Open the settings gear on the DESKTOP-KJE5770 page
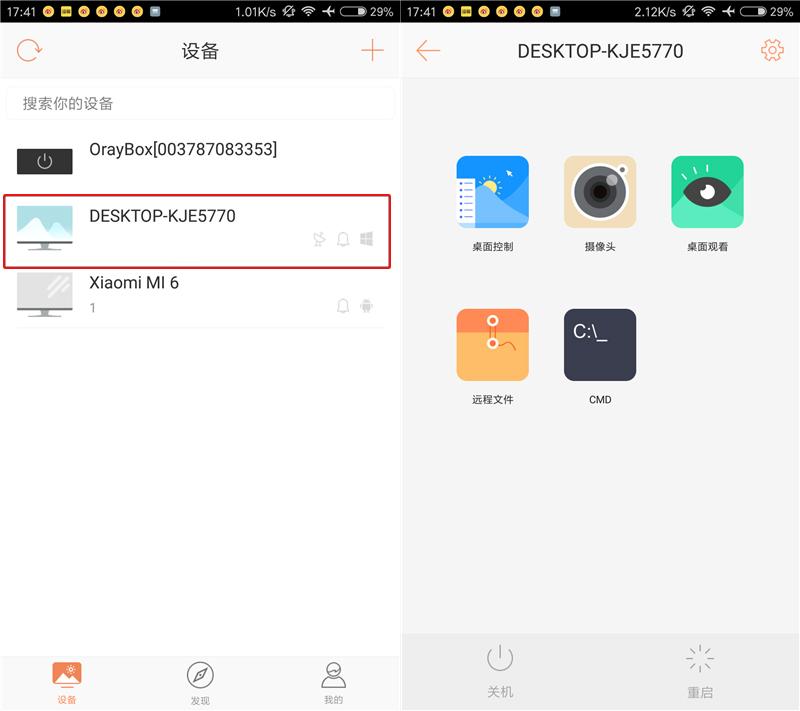The height and width of the screenshot is (711, 800). coord(772,50)
